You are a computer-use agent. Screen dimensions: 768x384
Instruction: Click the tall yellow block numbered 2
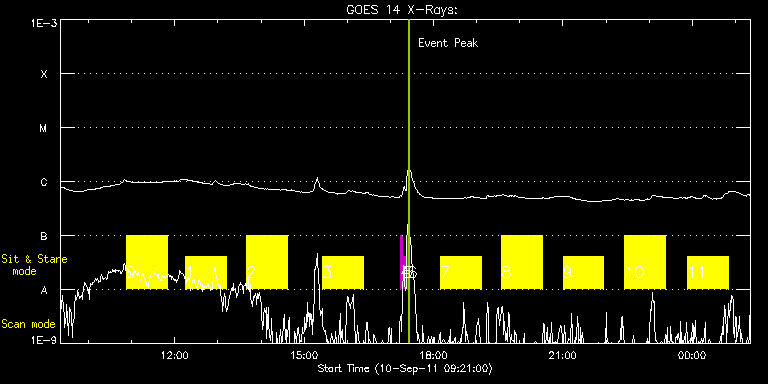pyautogui.click(x=266, y=262)
